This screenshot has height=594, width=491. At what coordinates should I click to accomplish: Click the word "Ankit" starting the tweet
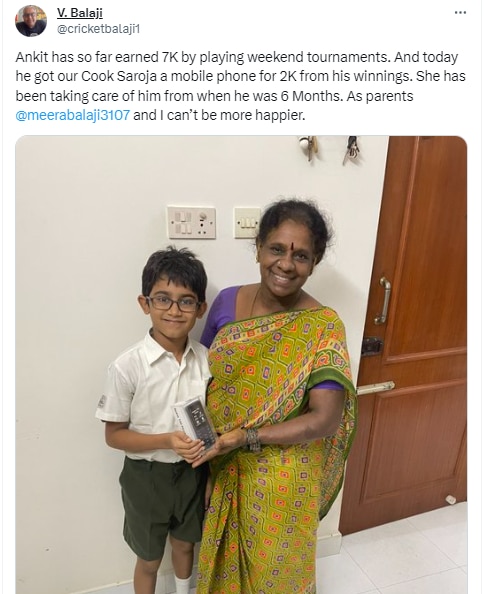[31, 57]
